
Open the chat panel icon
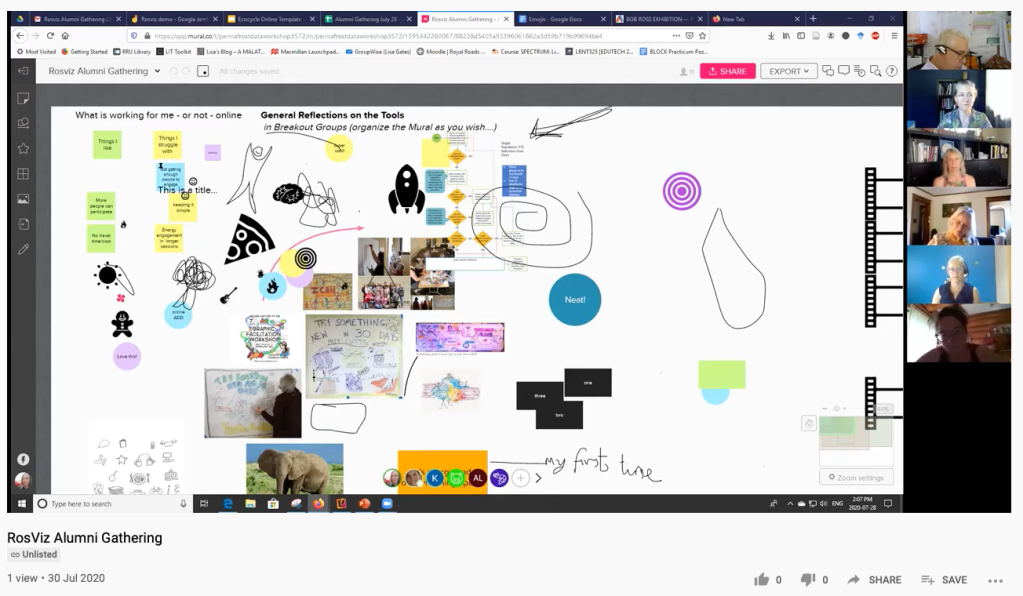click(828, 70)
